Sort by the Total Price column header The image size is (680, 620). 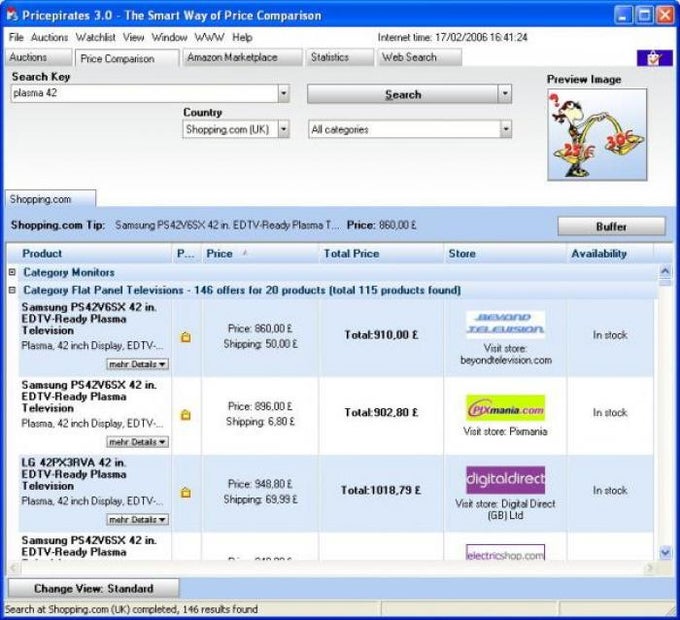tap(382, 254)
